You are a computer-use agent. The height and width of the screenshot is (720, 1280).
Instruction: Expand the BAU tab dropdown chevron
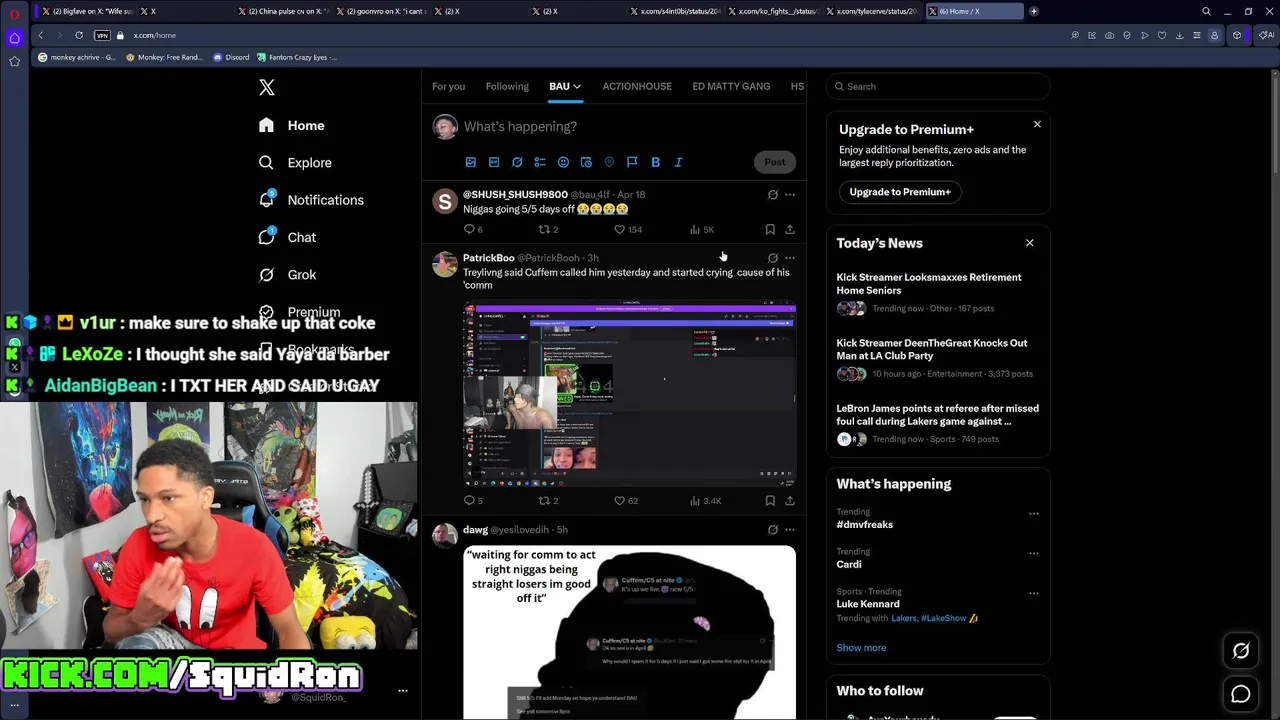[x=577, y=86]
